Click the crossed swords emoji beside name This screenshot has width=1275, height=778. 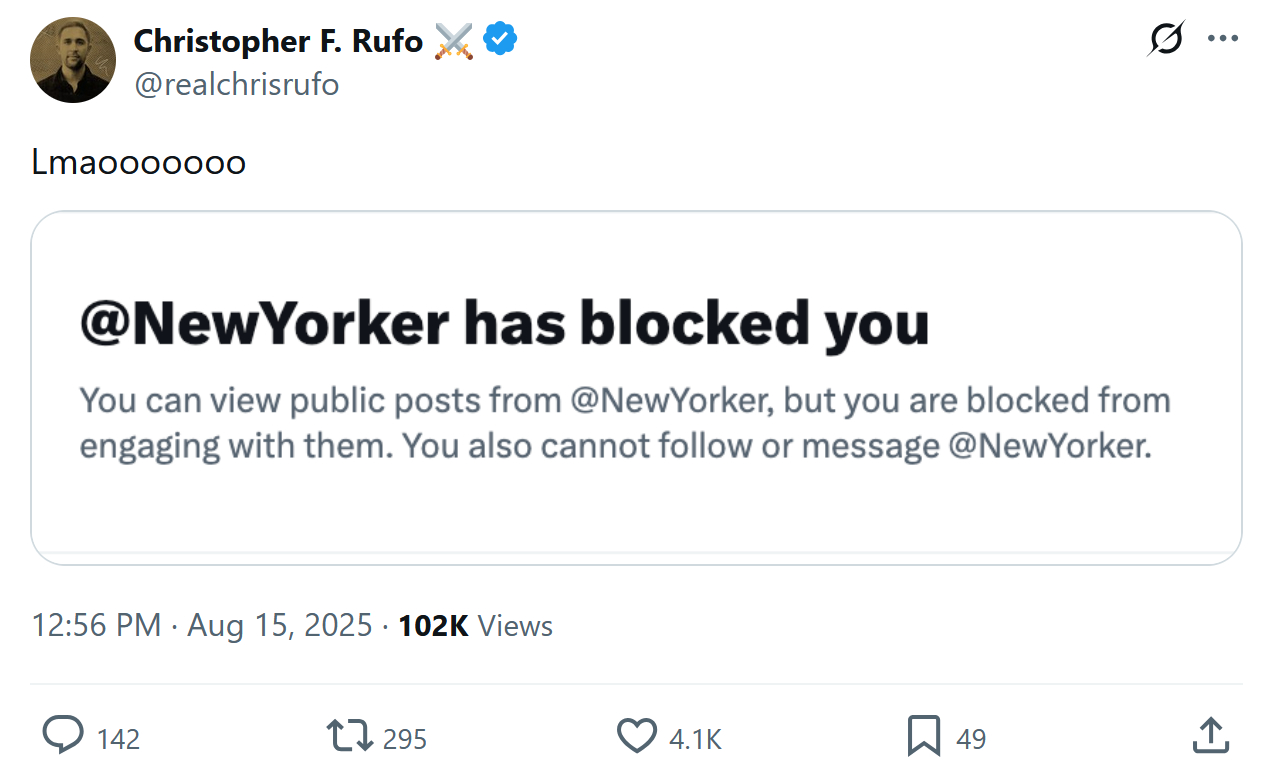[x=454, y=41]
